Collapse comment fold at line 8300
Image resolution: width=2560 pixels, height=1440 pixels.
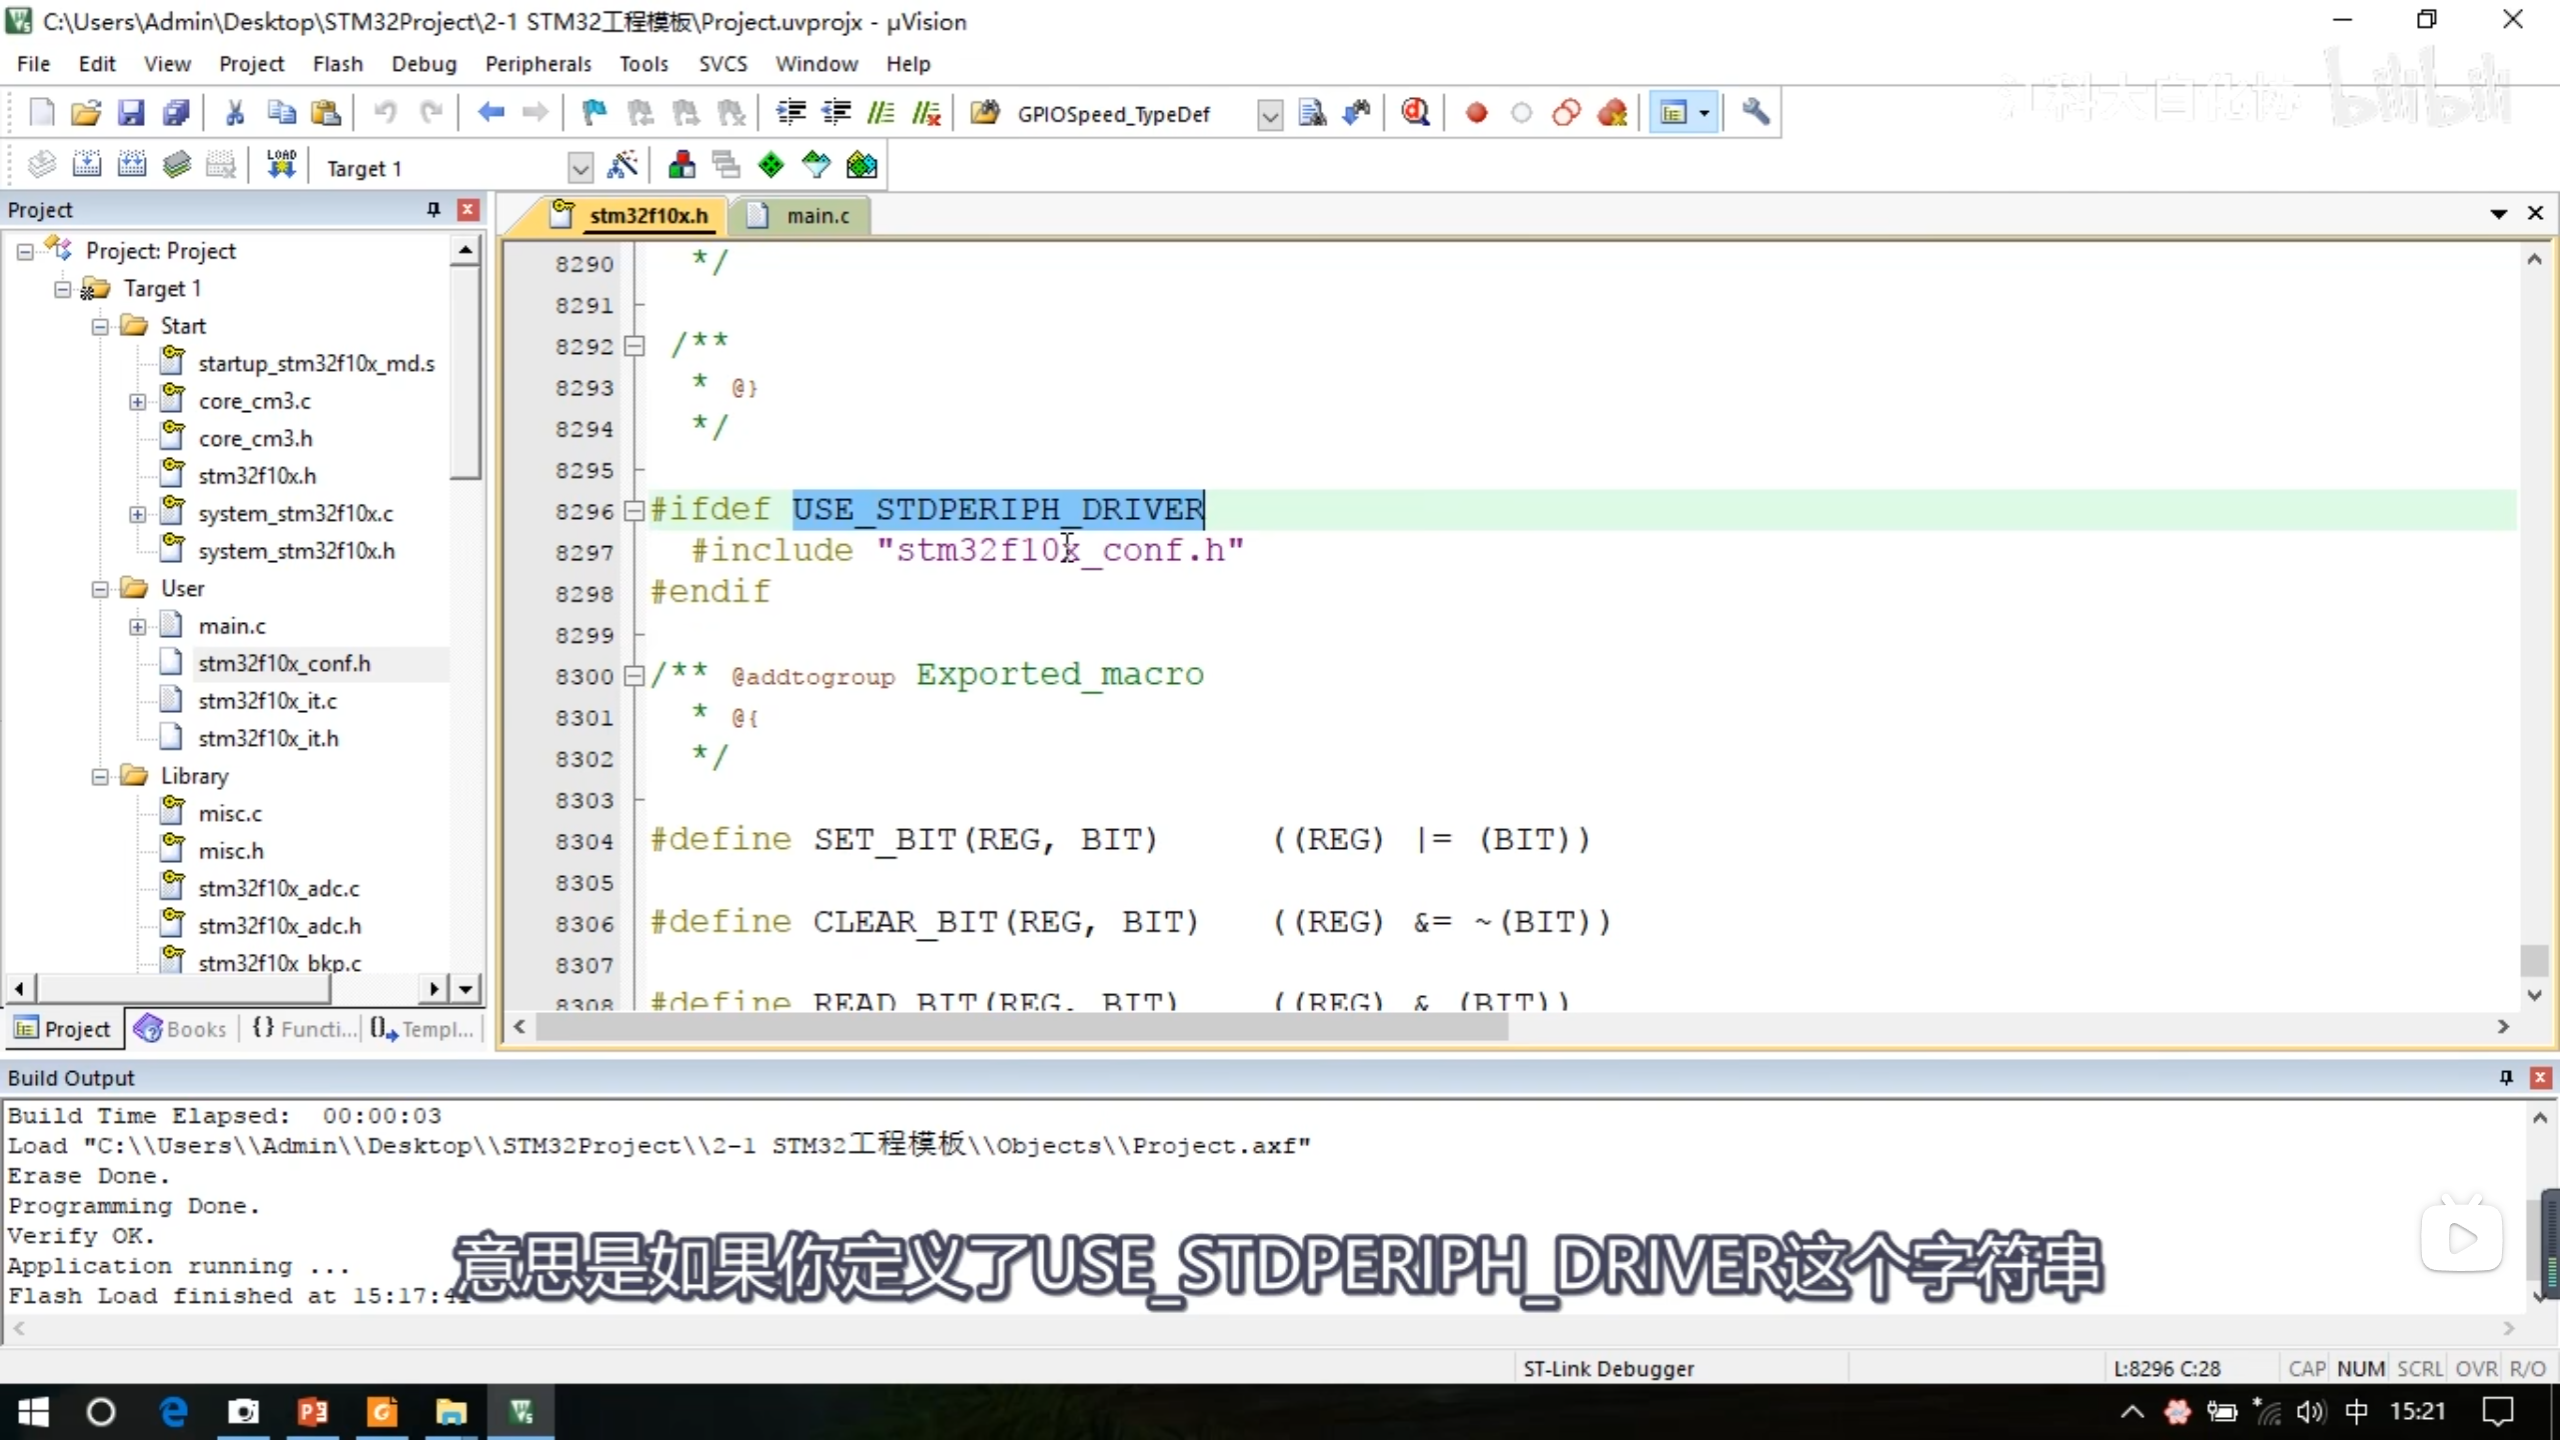633,677
